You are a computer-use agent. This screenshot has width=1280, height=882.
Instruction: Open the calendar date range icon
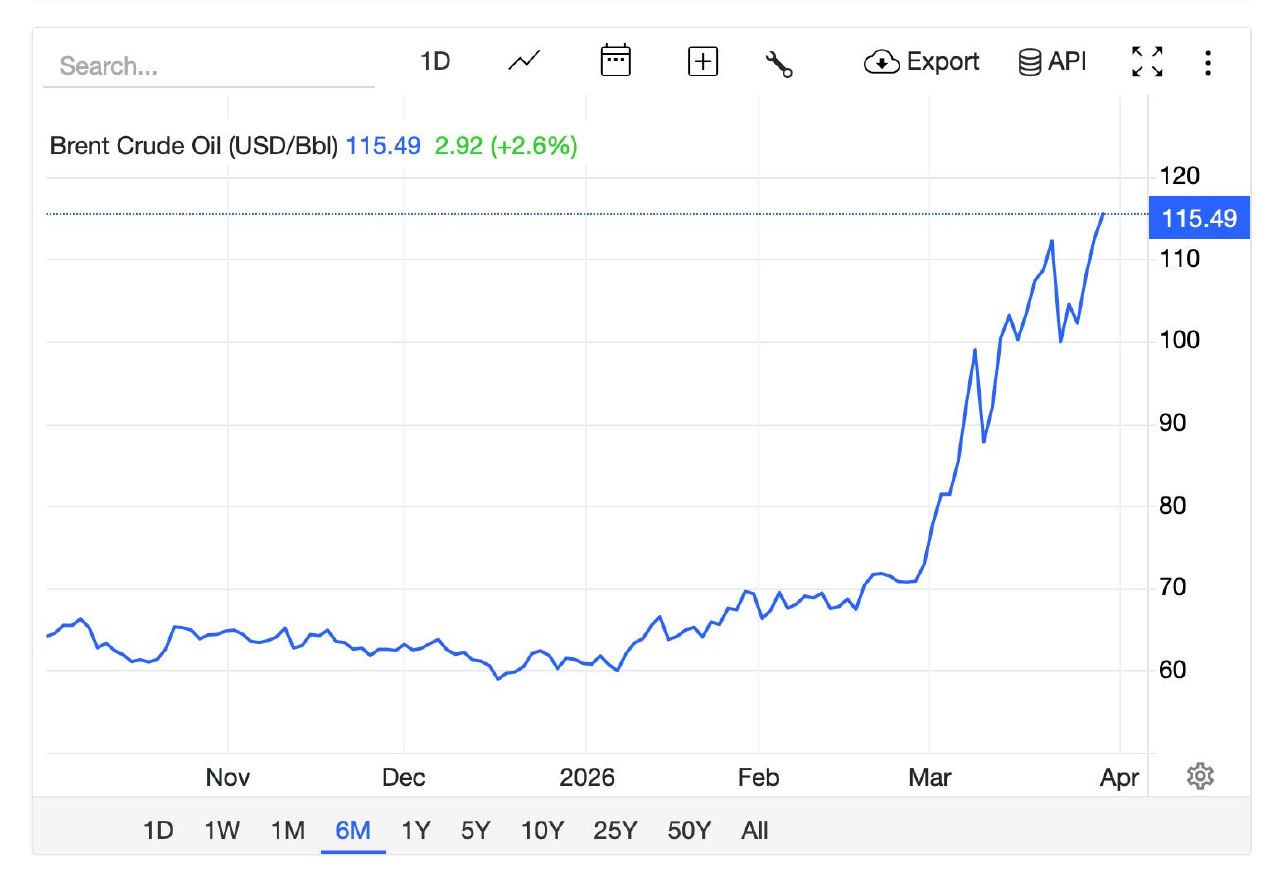click(615, 61)
